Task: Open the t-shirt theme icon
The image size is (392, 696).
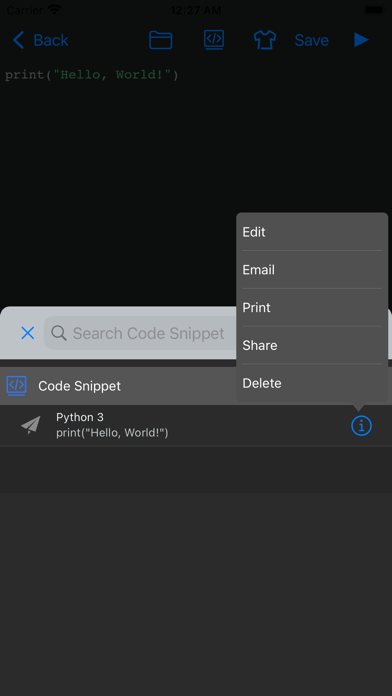Action: pyautogui.click(x=265, y=40)
